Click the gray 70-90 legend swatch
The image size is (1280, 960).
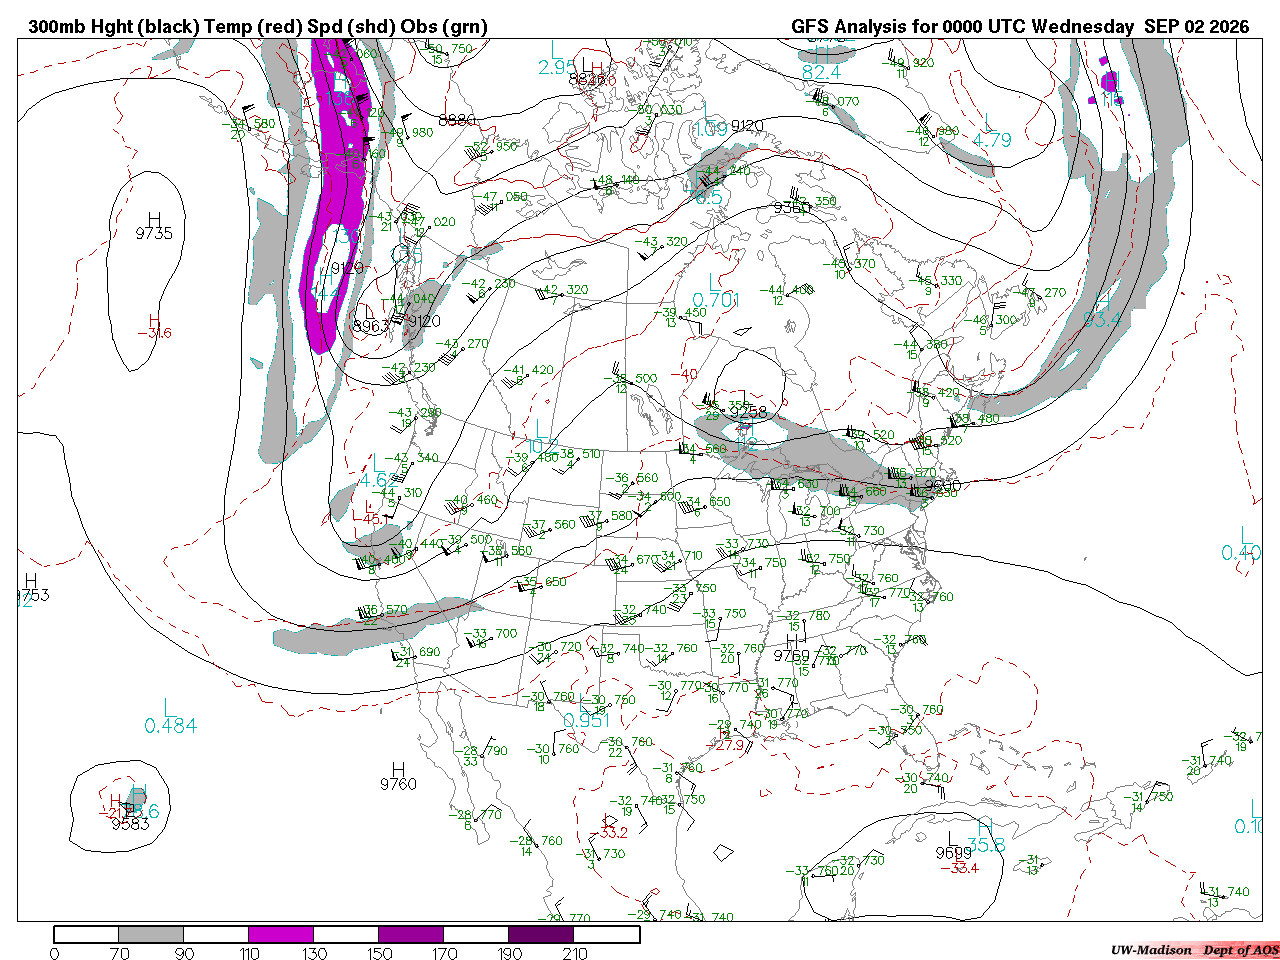coord(151,934)
